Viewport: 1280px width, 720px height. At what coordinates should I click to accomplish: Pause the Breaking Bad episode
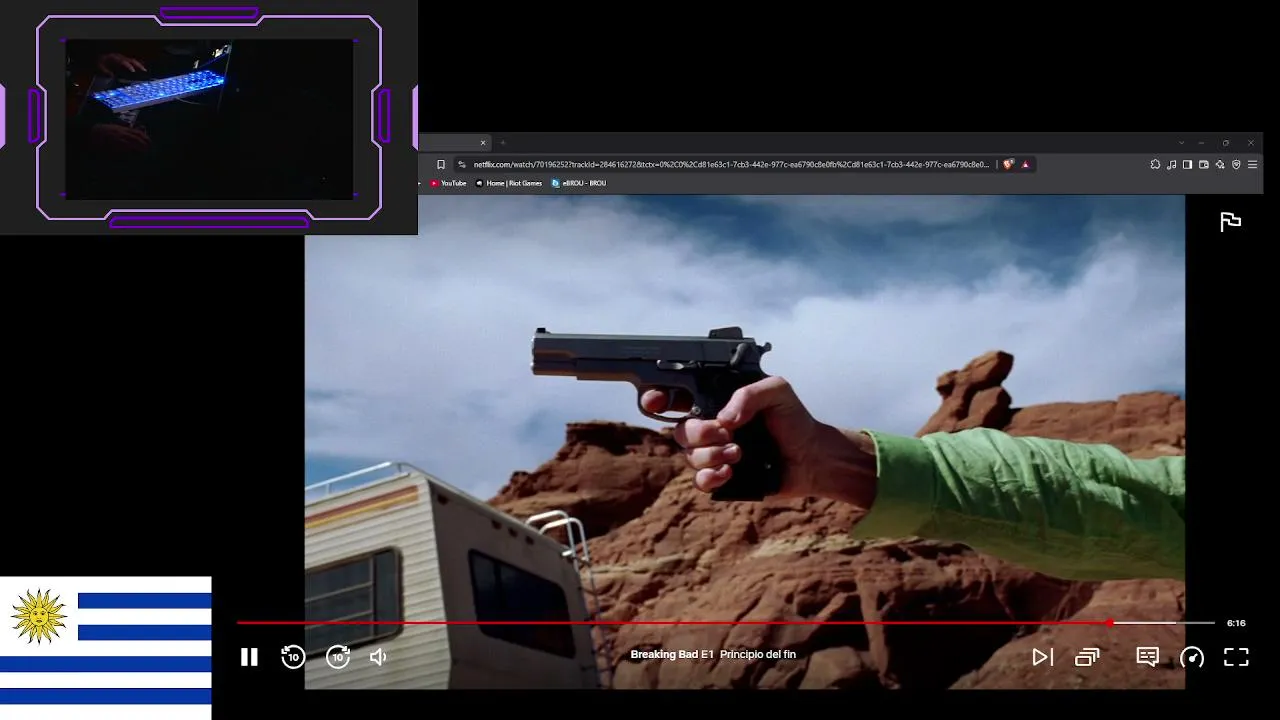(x=249, y=657)
